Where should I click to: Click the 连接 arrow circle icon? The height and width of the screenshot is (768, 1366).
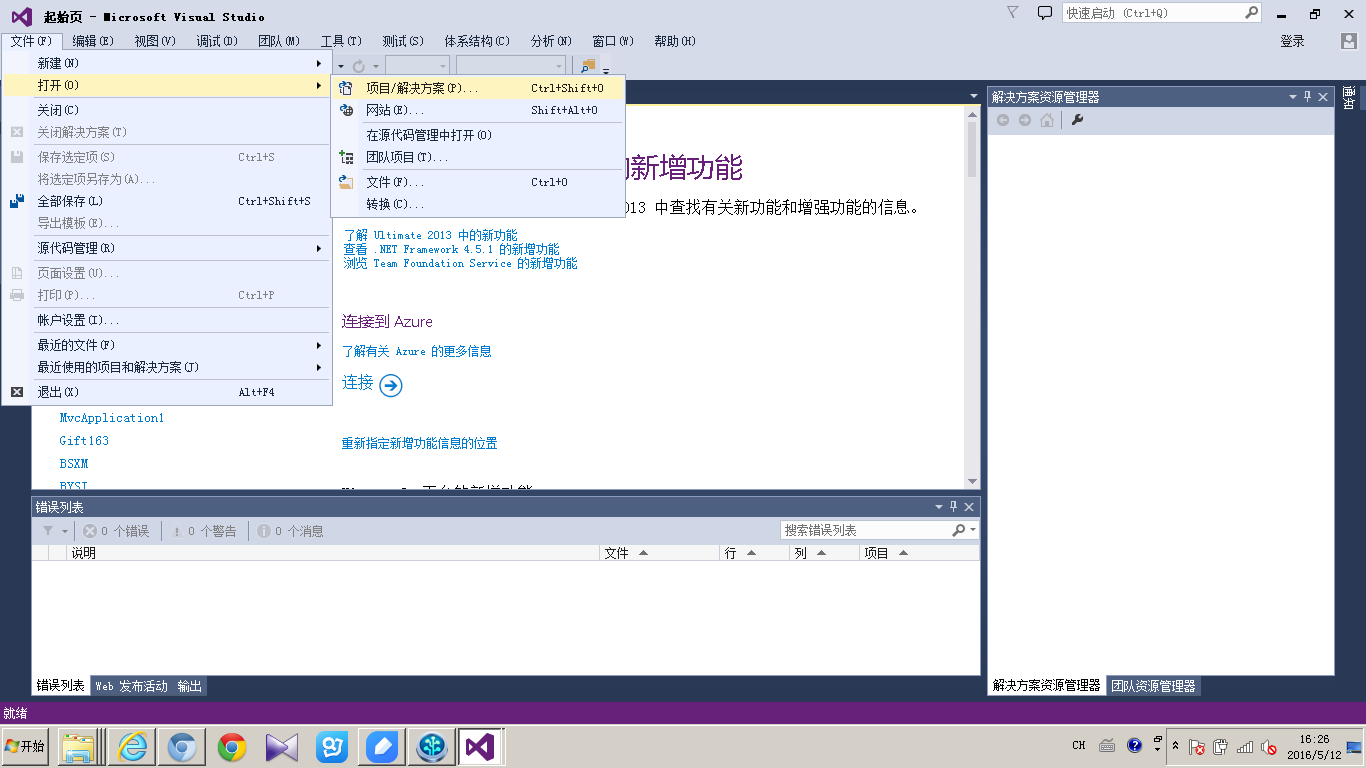point(391,385)
